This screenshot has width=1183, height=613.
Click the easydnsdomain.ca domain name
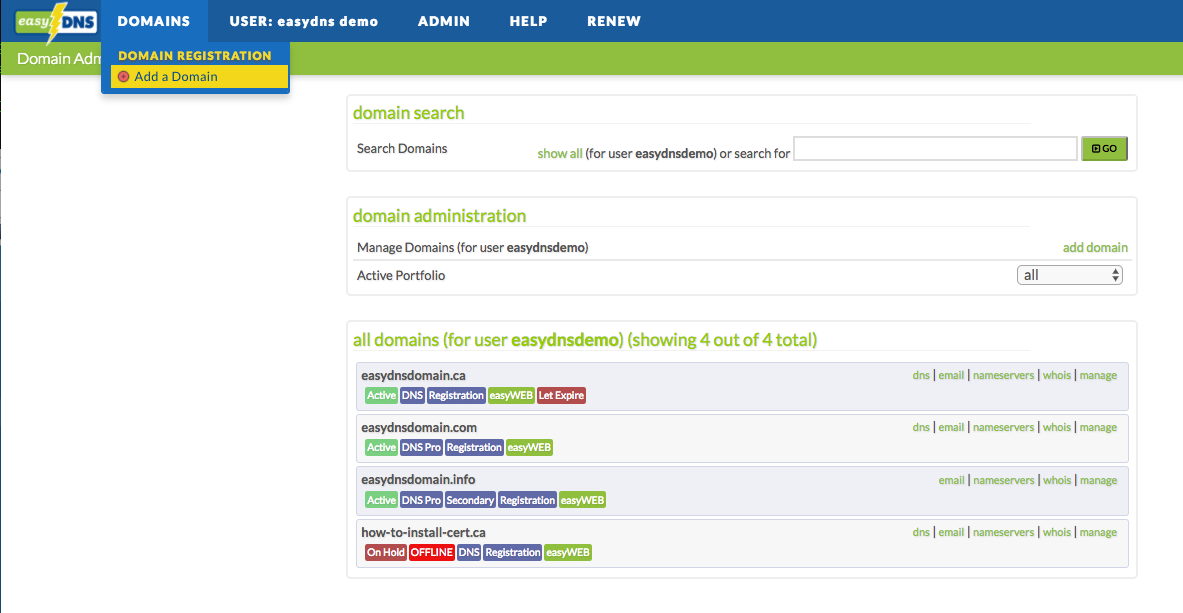click(x=413, y=375)
